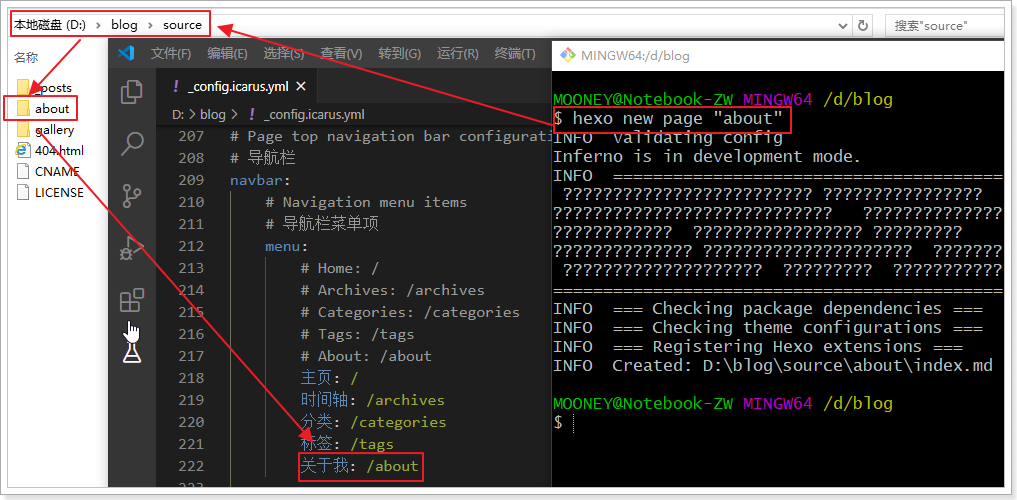The image size is (1017, 500).
Task: Click the 主页: / entry
Action: (329, 378)
